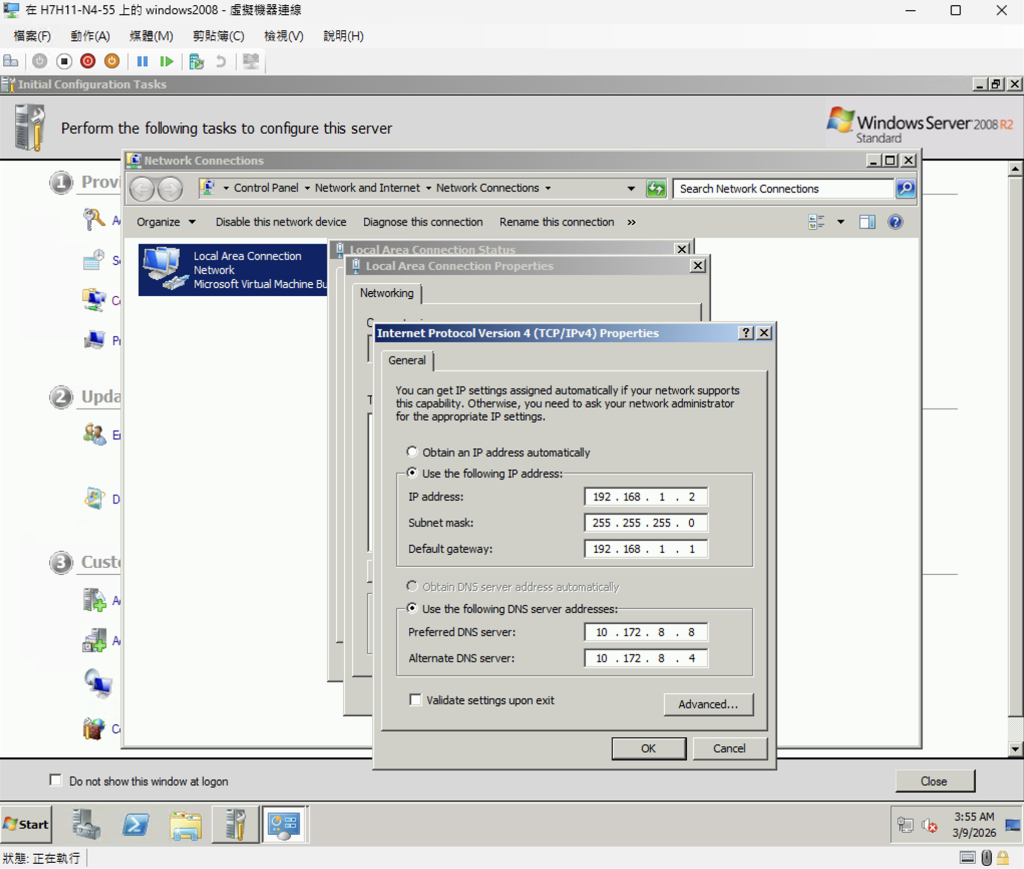This screenshot has width=1024, height=869.
Task: Confirm TCP/IPv4 settings with OK
Action: [648, 748]
